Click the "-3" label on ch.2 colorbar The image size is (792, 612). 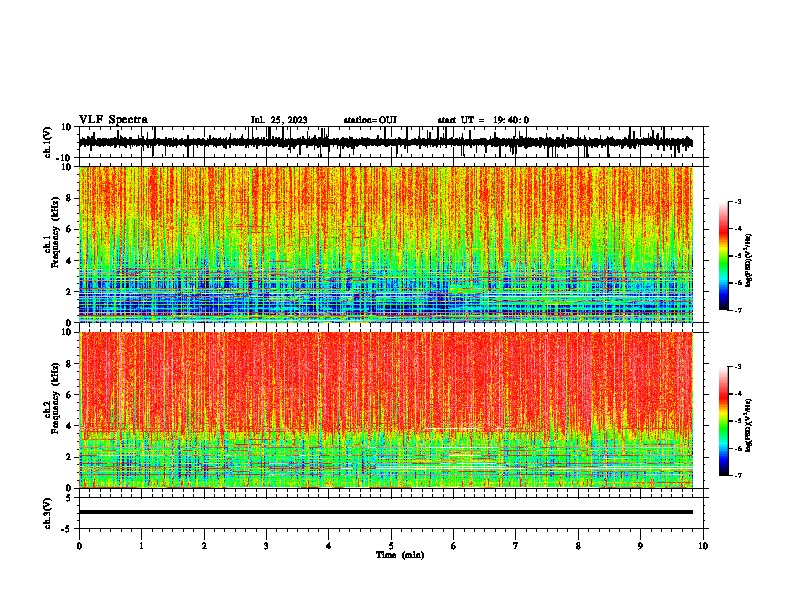click(x=737, y=367)
